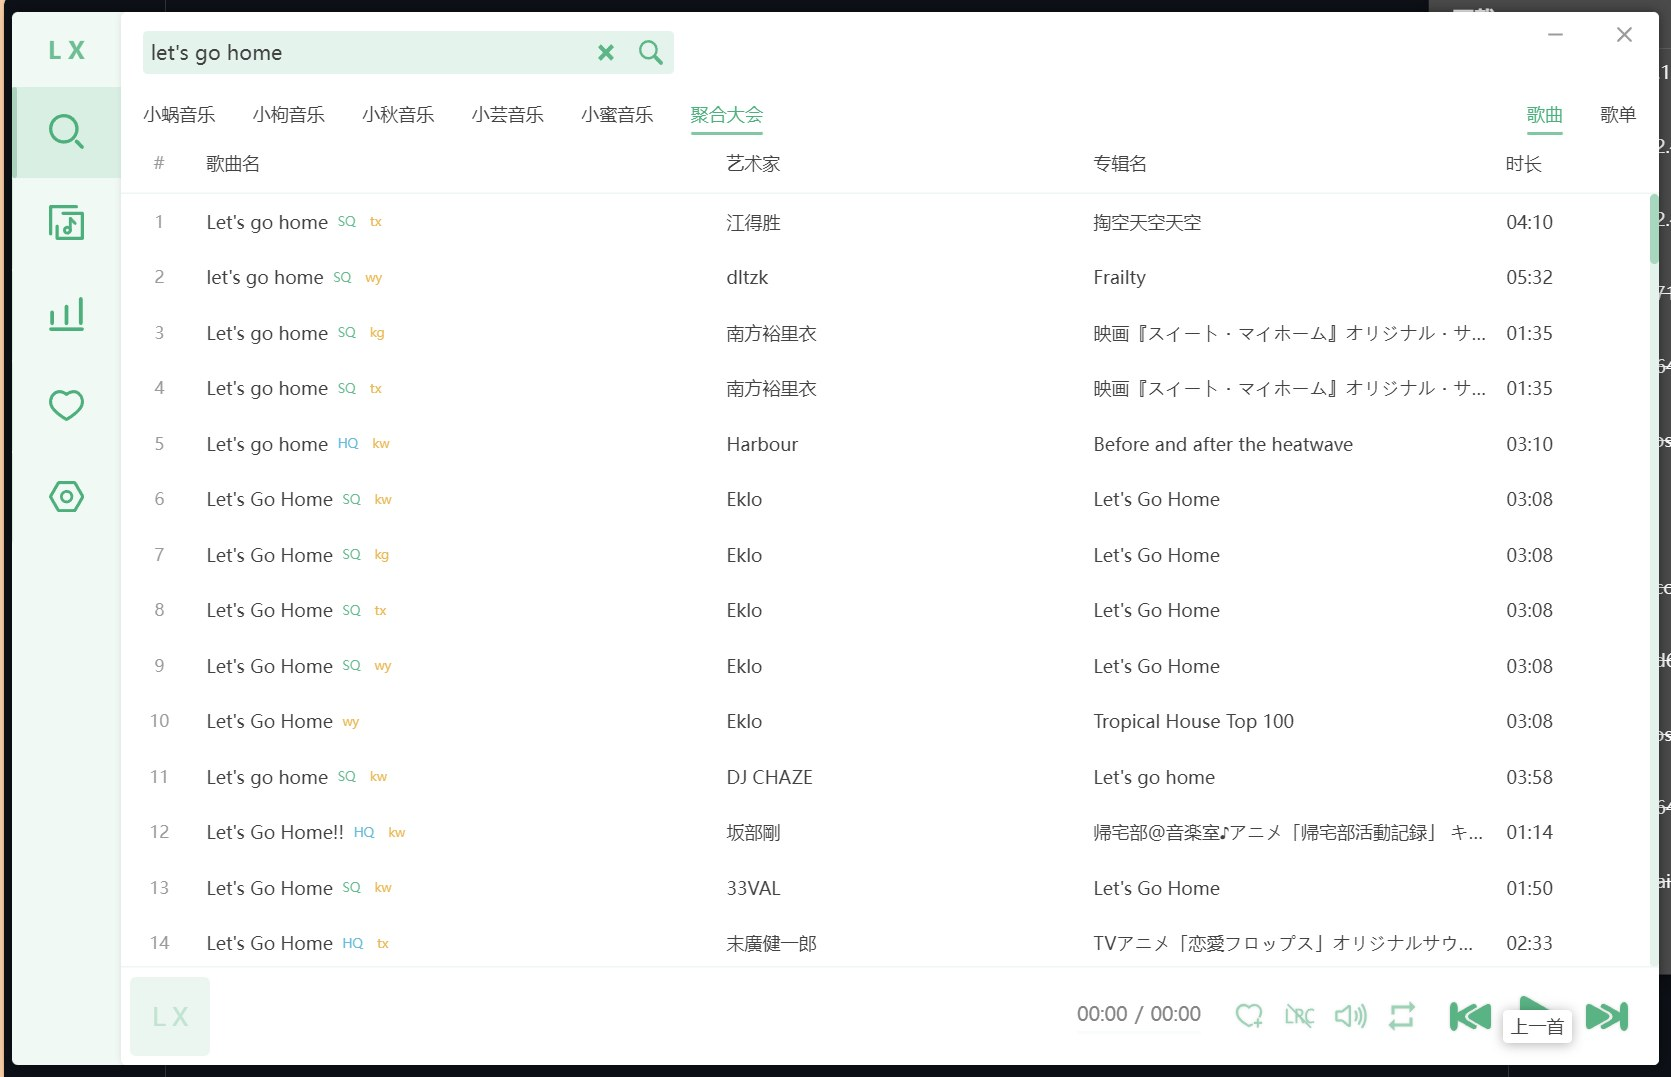Toggle the volume speaker control
Viewport: 1671px width, 1077px height.
(1350, 1016)
